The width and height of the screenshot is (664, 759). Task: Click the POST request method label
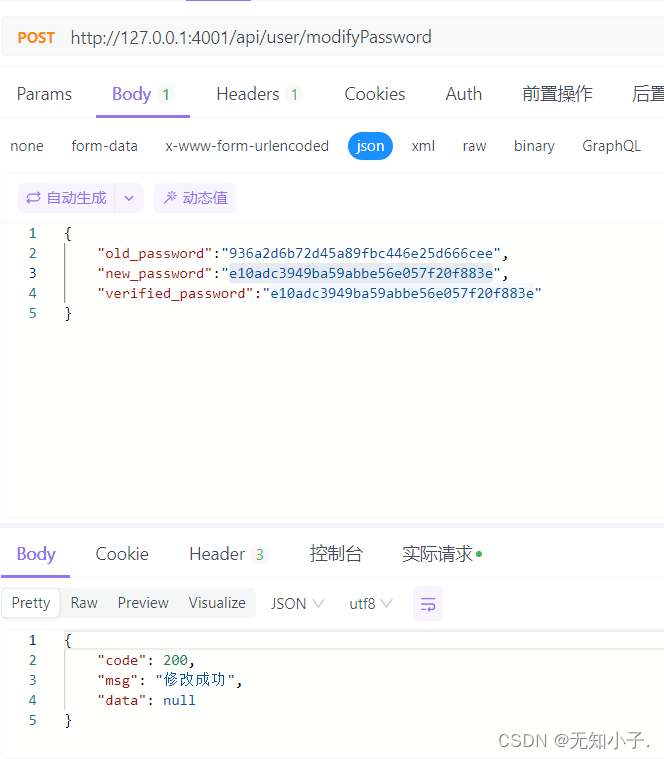tap(36, 38)
